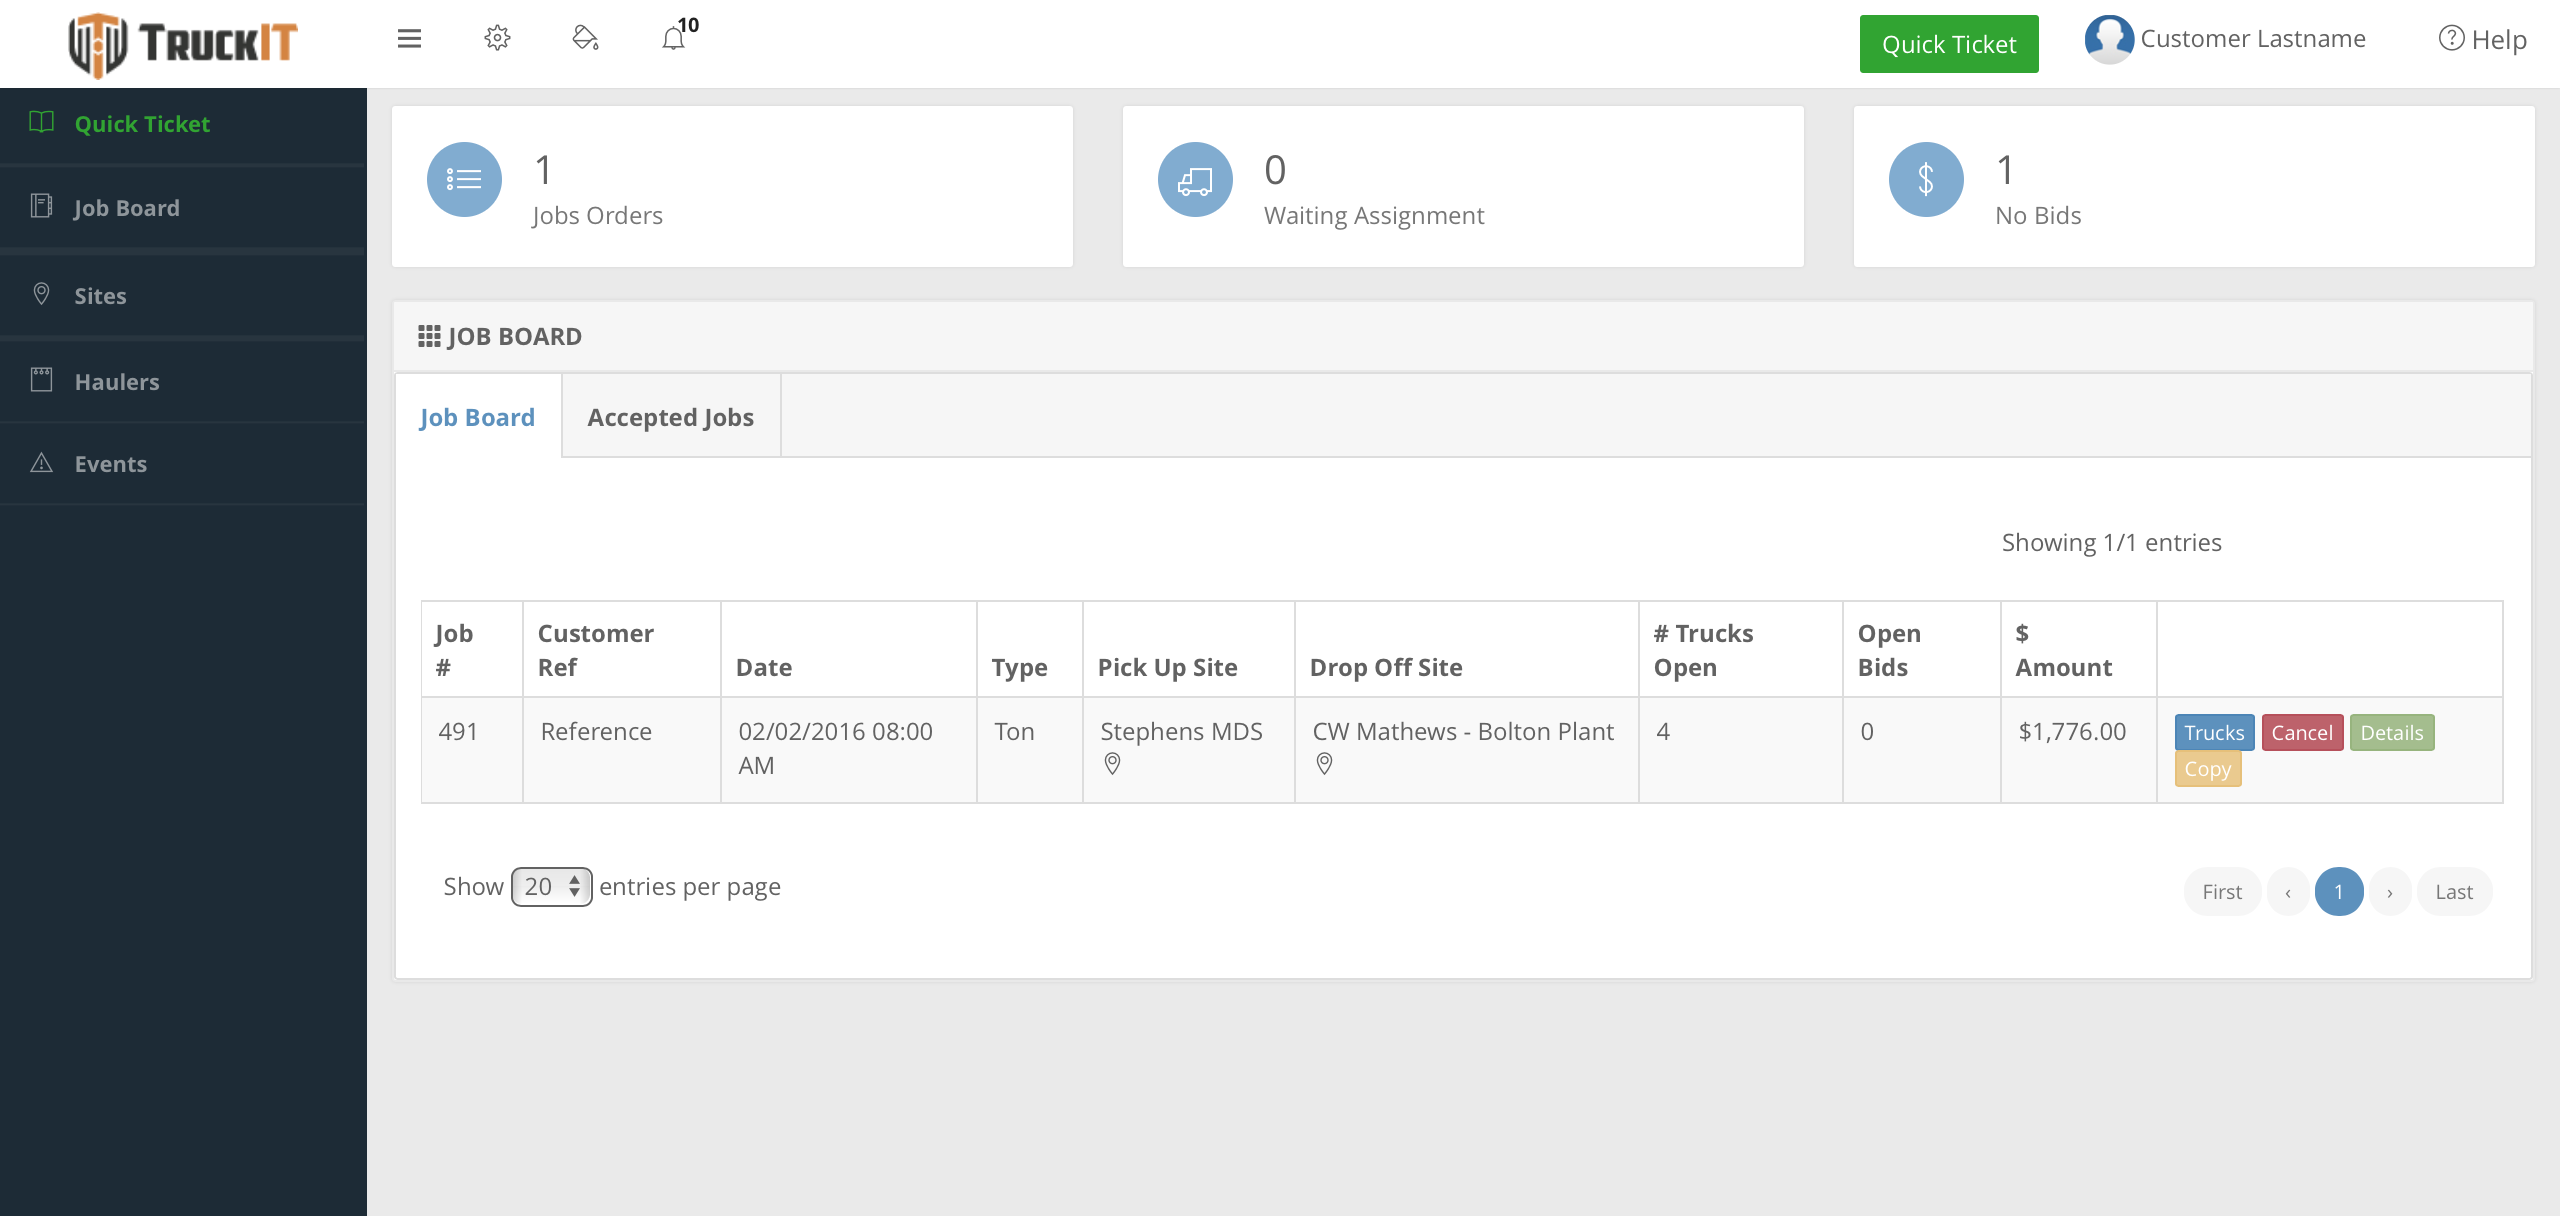This screenshot has height=1216, width=2560.
Task: Open entries per page dropdown
Action: [x=551, y=887]
